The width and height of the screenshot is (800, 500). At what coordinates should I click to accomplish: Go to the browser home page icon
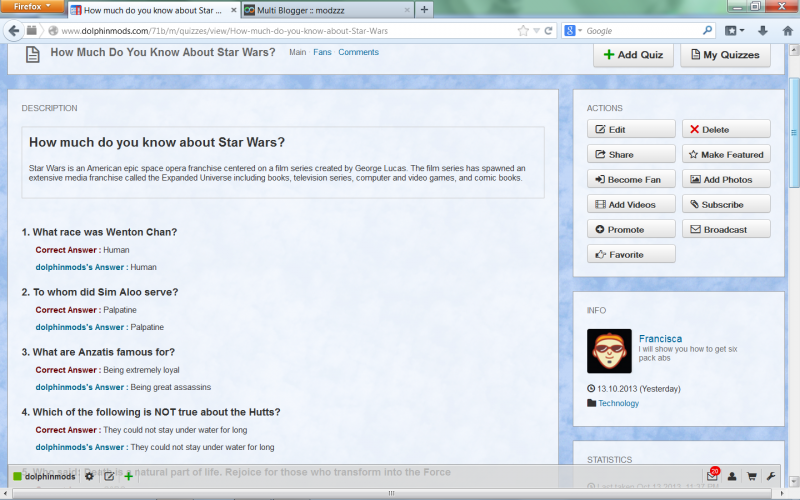click(x=787, y=31)
